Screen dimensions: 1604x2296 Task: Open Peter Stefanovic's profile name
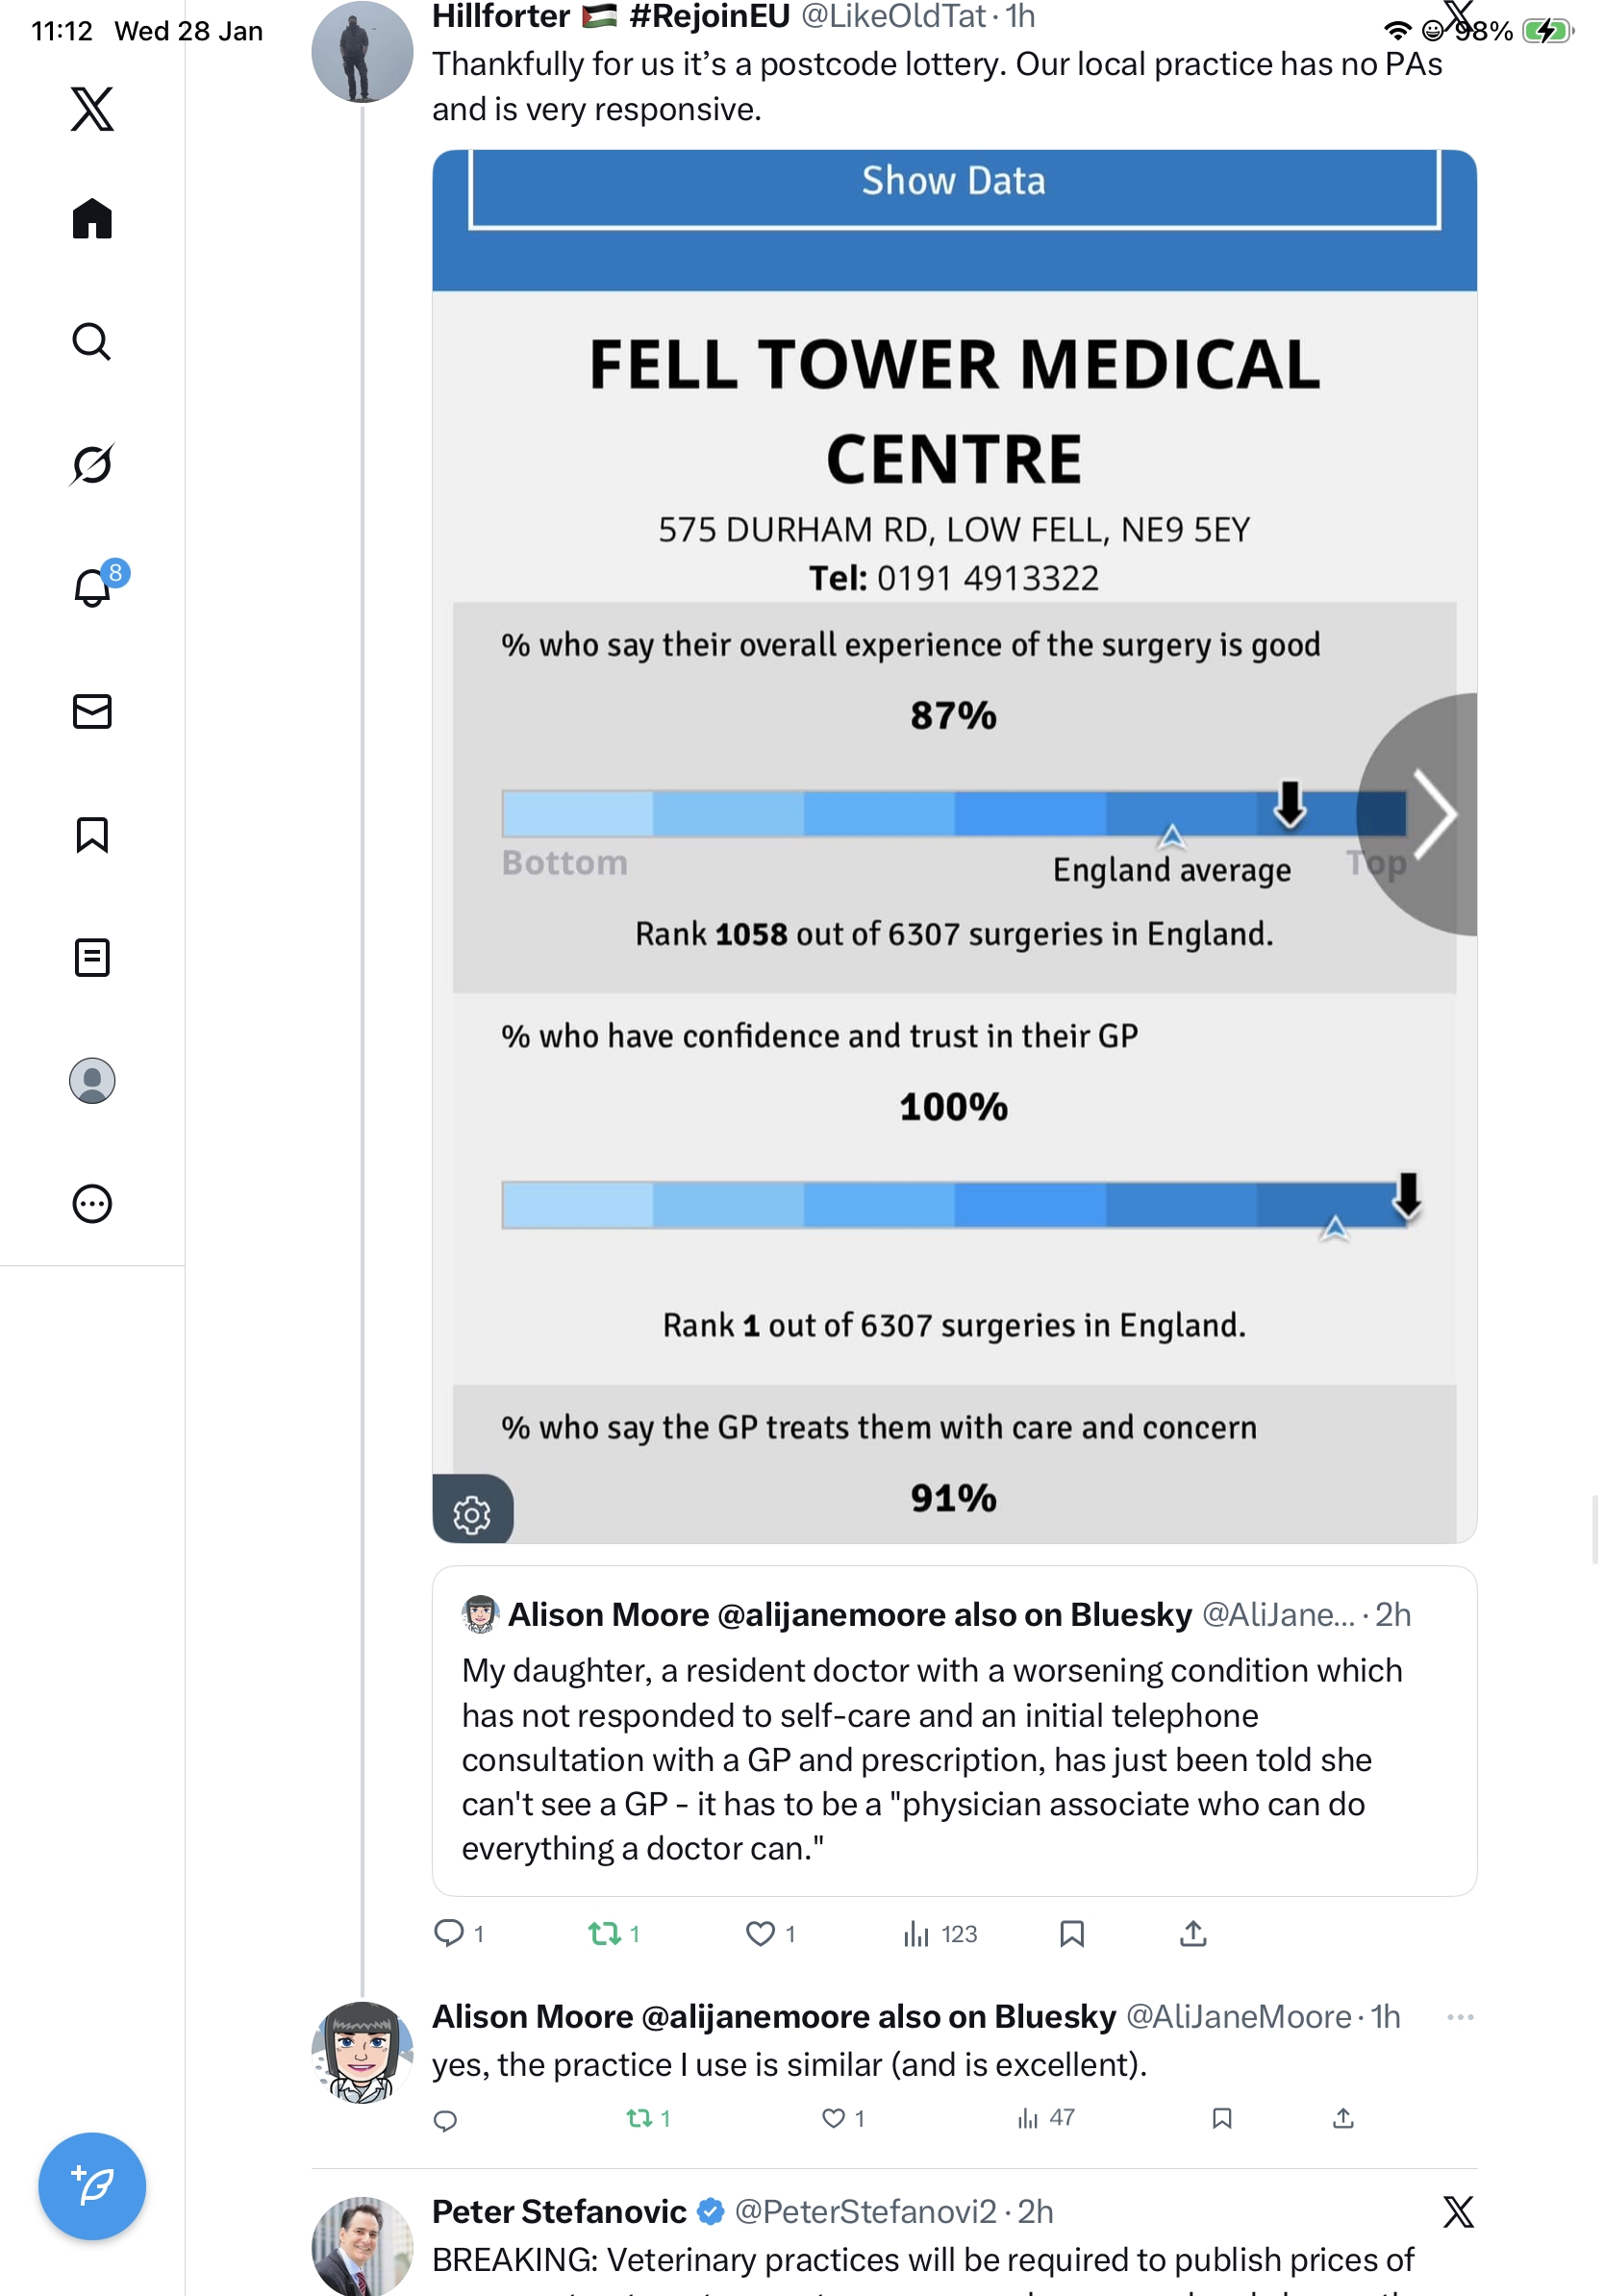pyautogui.click(x=559, y=2211)
